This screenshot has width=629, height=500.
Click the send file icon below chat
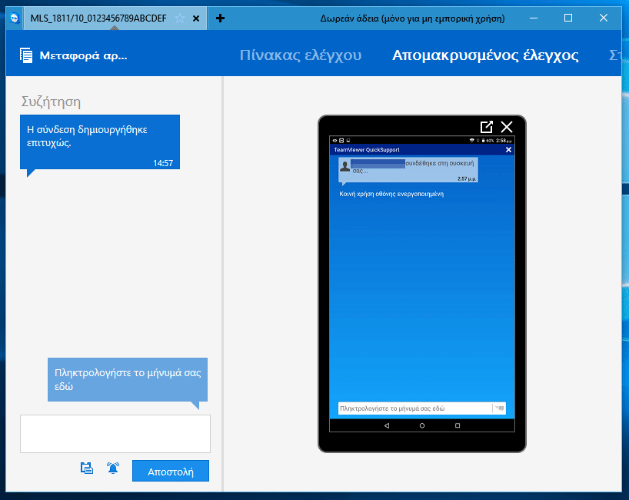point(87,468)
